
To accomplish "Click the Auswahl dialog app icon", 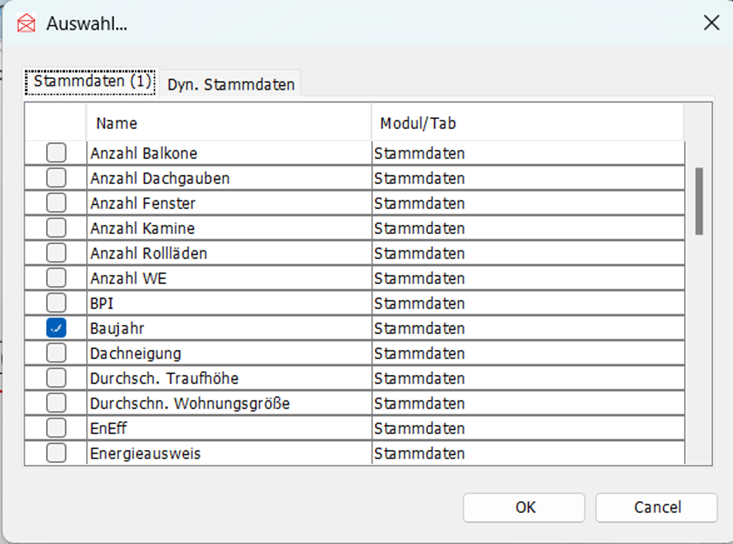I will [x=26, y=24].
